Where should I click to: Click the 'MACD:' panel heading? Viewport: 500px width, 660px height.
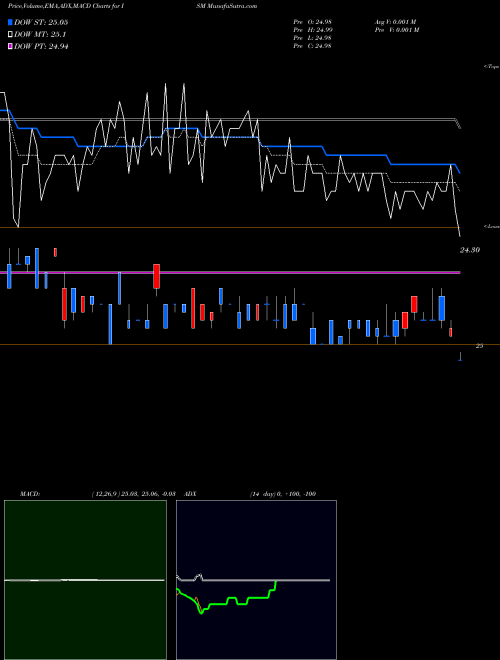tap(30, 494)
